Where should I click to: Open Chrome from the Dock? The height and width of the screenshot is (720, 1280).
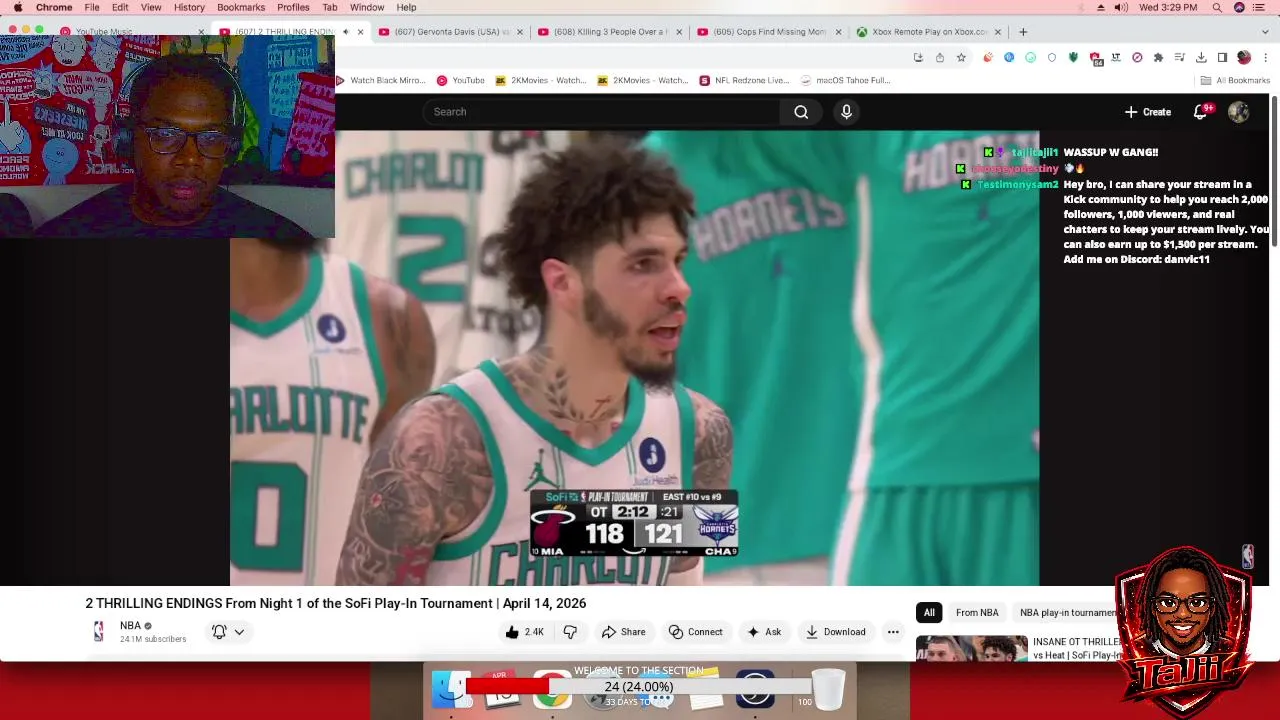[x=551, y=689]
